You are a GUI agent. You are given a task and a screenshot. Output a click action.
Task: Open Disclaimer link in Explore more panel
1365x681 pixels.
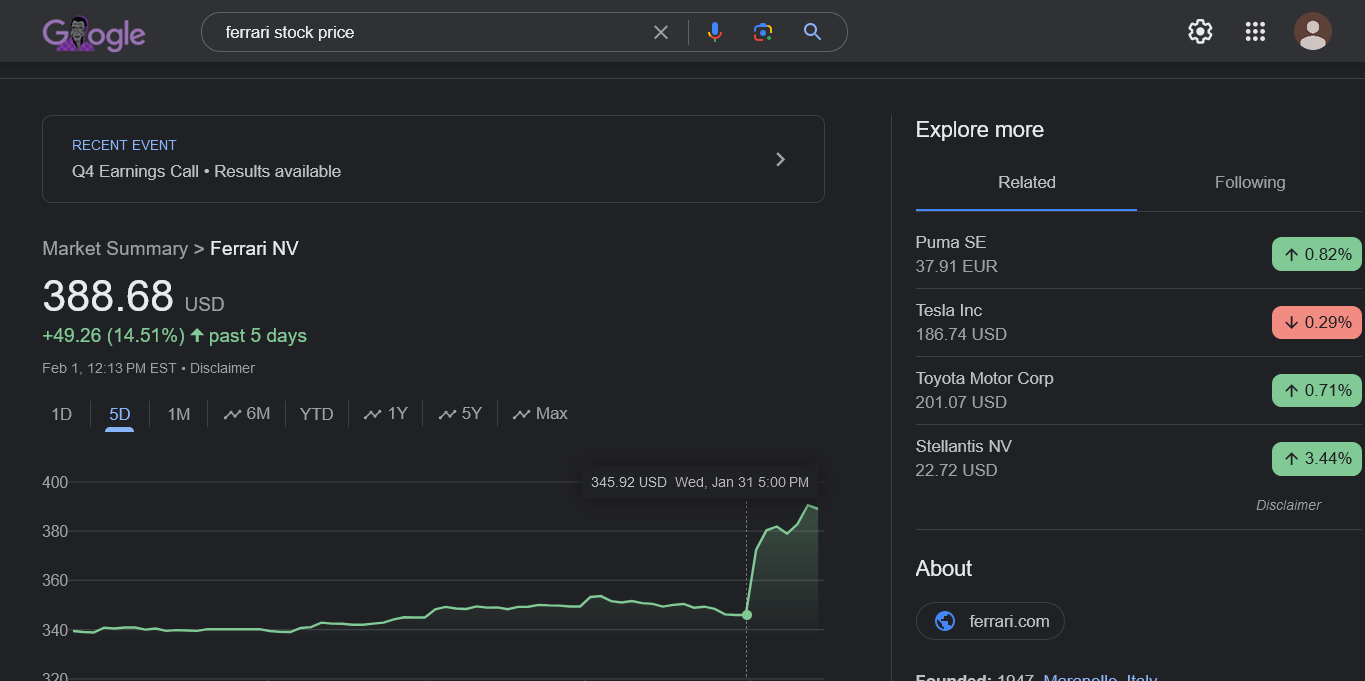tap(1288, 505)
